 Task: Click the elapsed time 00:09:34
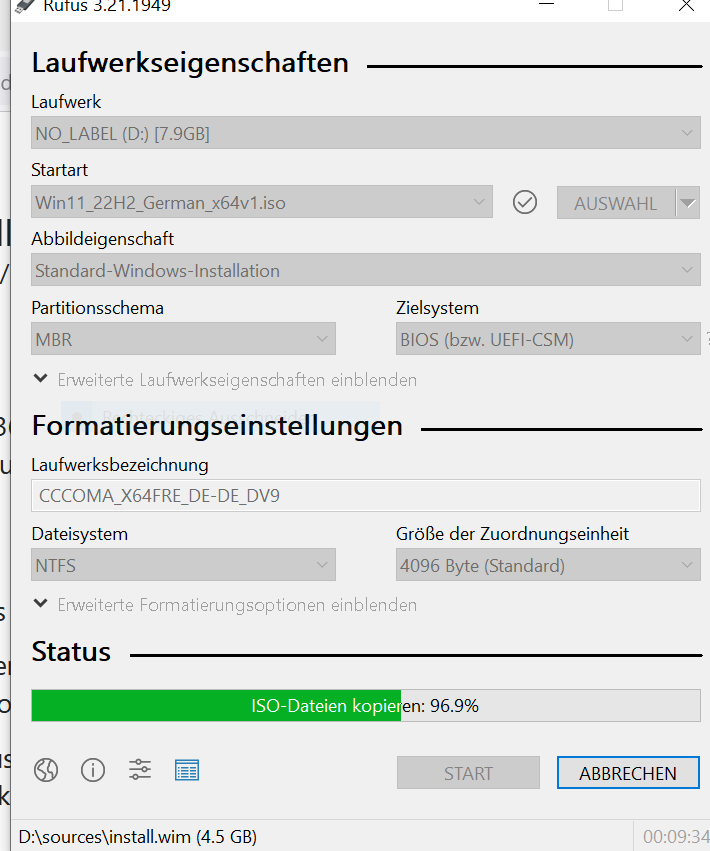(676, 836)
